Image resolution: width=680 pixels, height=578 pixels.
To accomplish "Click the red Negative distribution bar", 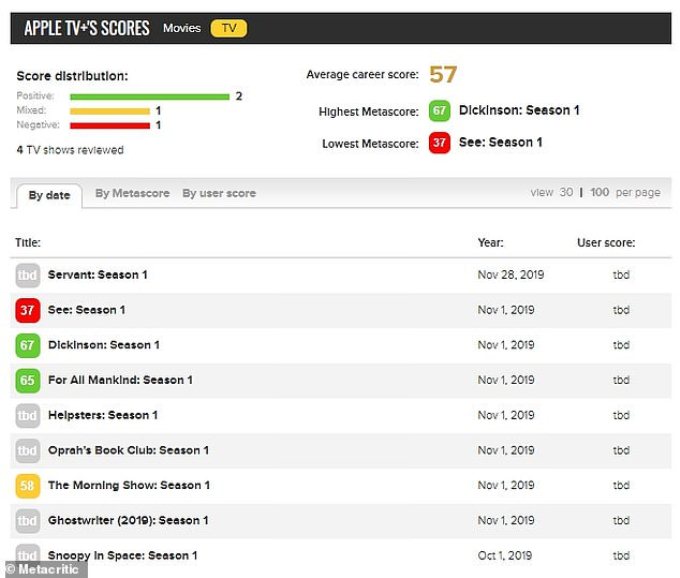I will pos(110,126).
